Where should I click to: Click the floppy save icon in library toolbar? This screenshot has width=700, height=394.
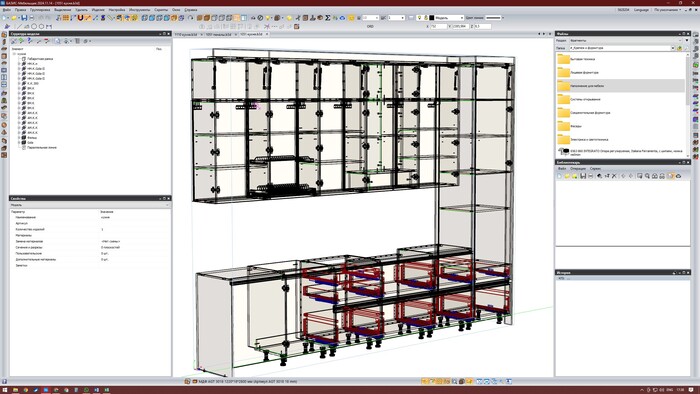pos(583,176)
